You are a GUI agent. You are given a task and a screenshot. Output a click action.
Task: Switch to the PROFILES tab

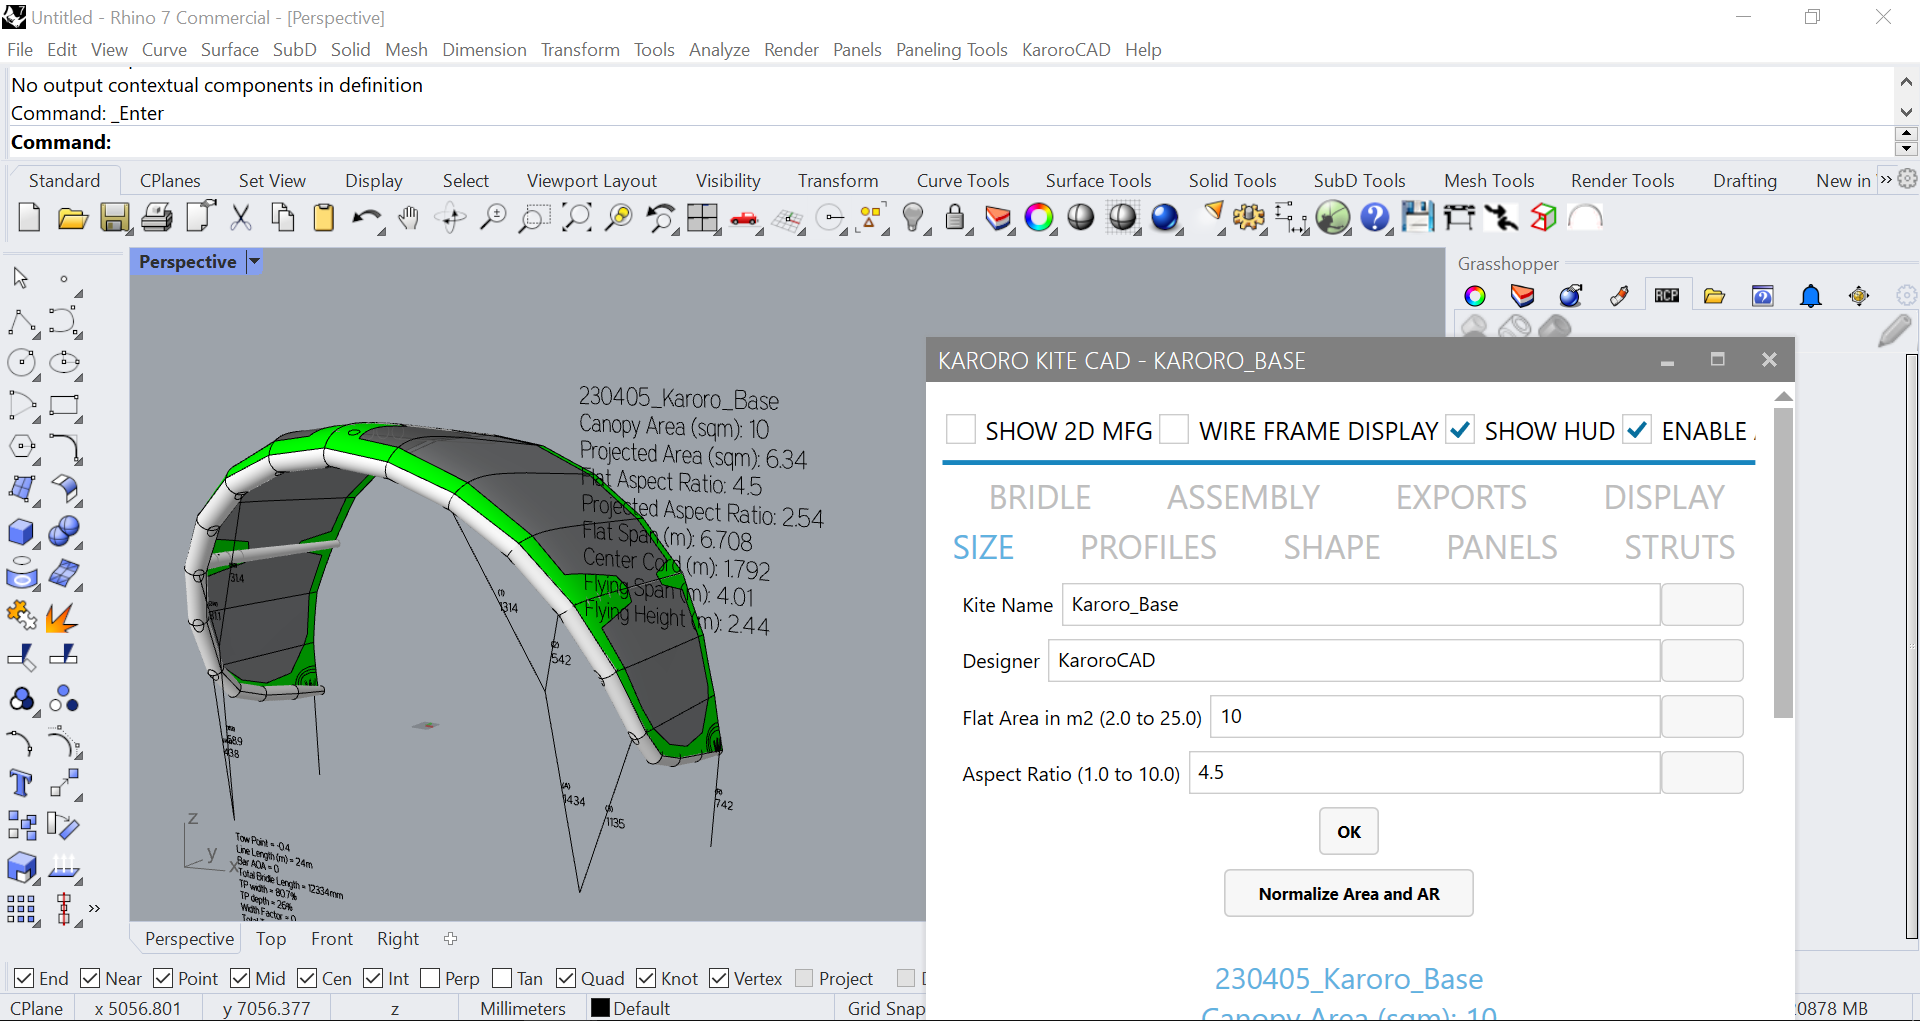tap(1148, 547)
